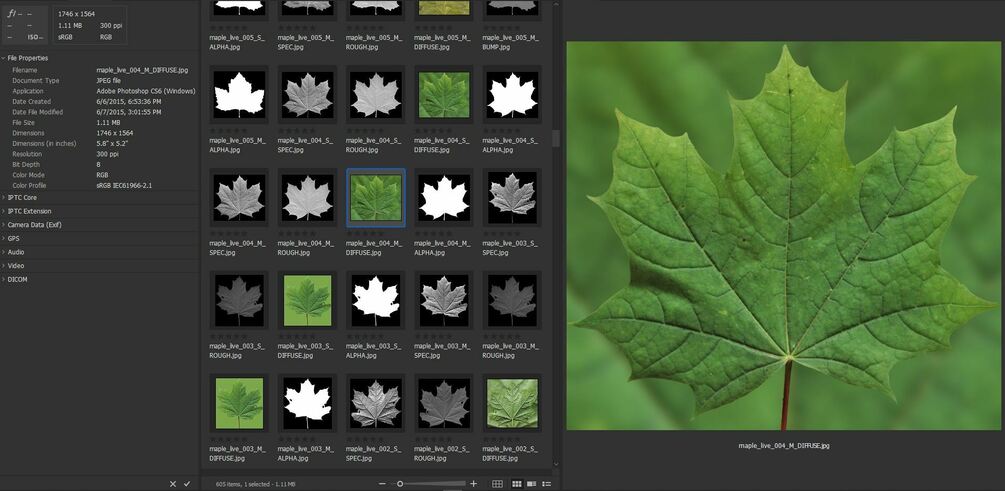Select the maple_live_002_S_SPEC.jpg thumbnail
Viewport: 1005px width, 491px height.
(376, 403)
